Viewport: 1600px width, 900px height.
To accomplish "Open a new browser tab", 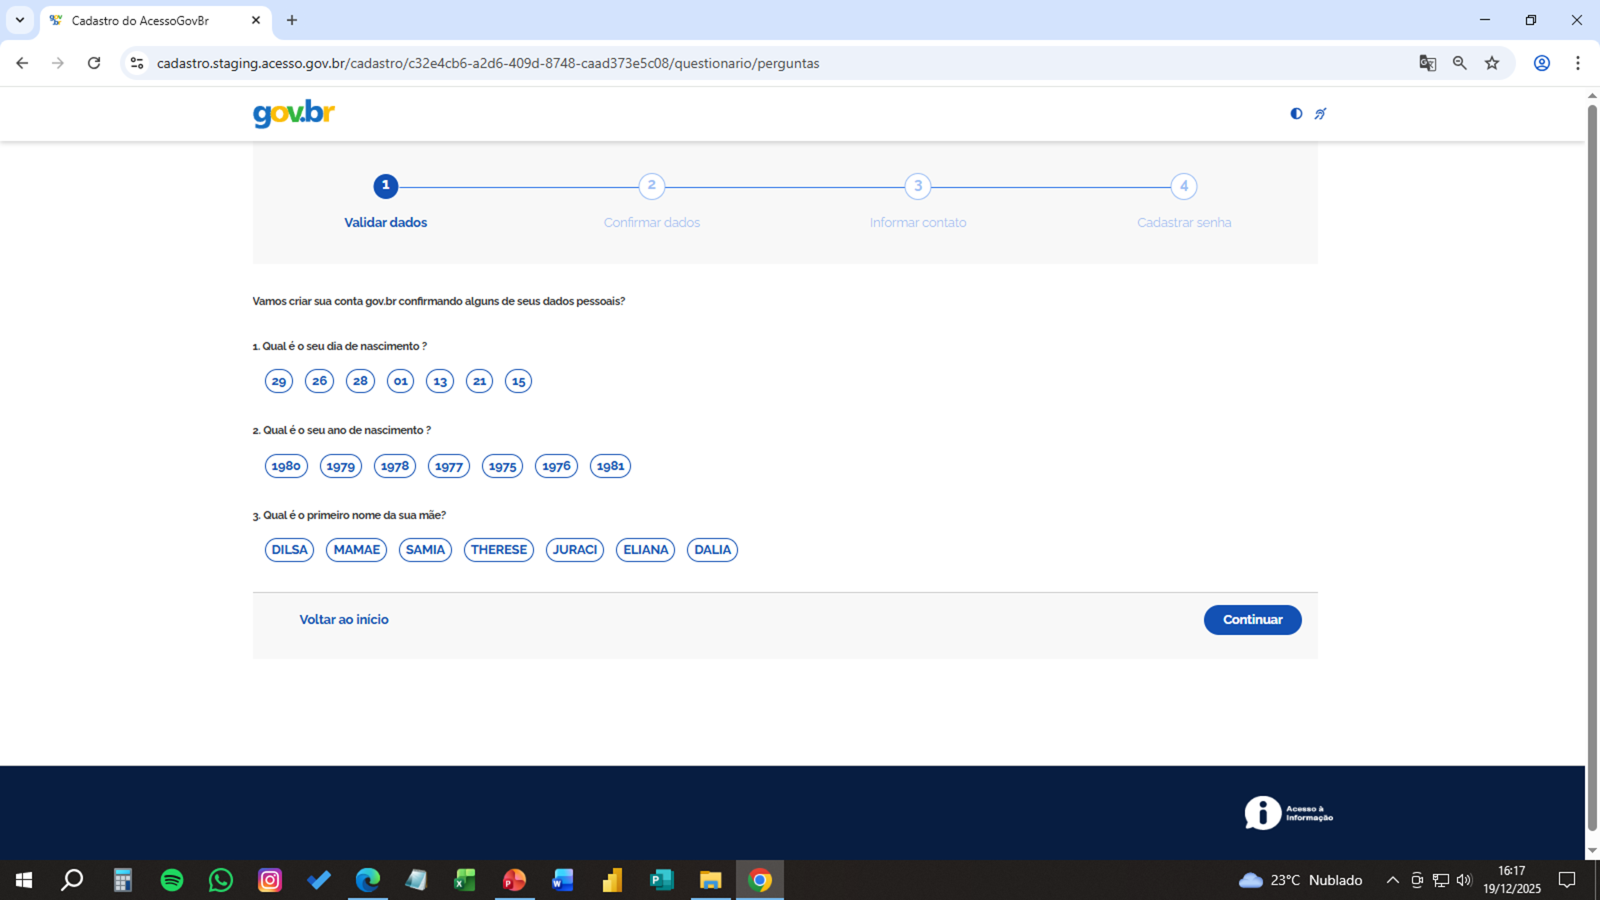I will point(292,20).
